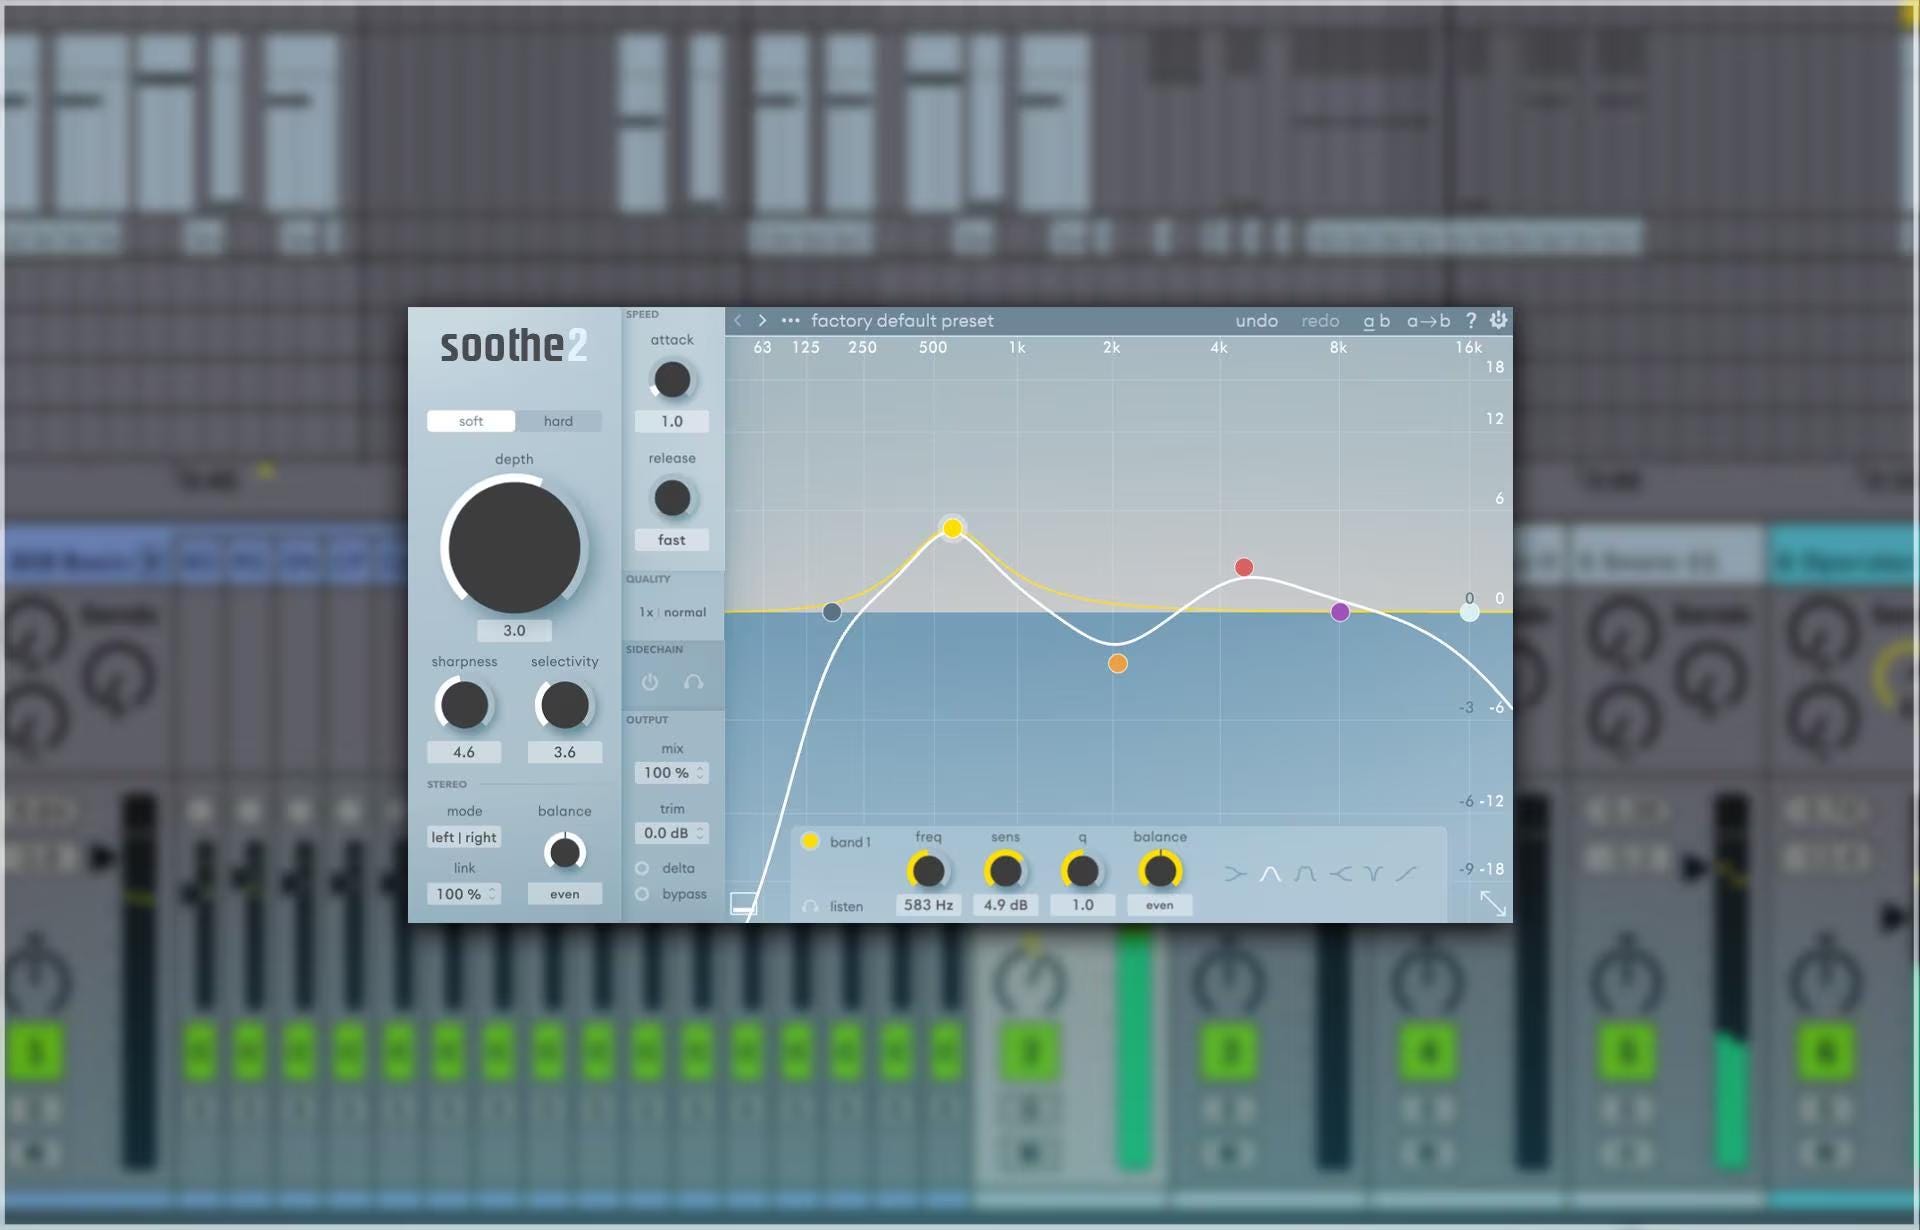Click the stereo balance knob
The image size is (1920, 1230).
point(564,852)
